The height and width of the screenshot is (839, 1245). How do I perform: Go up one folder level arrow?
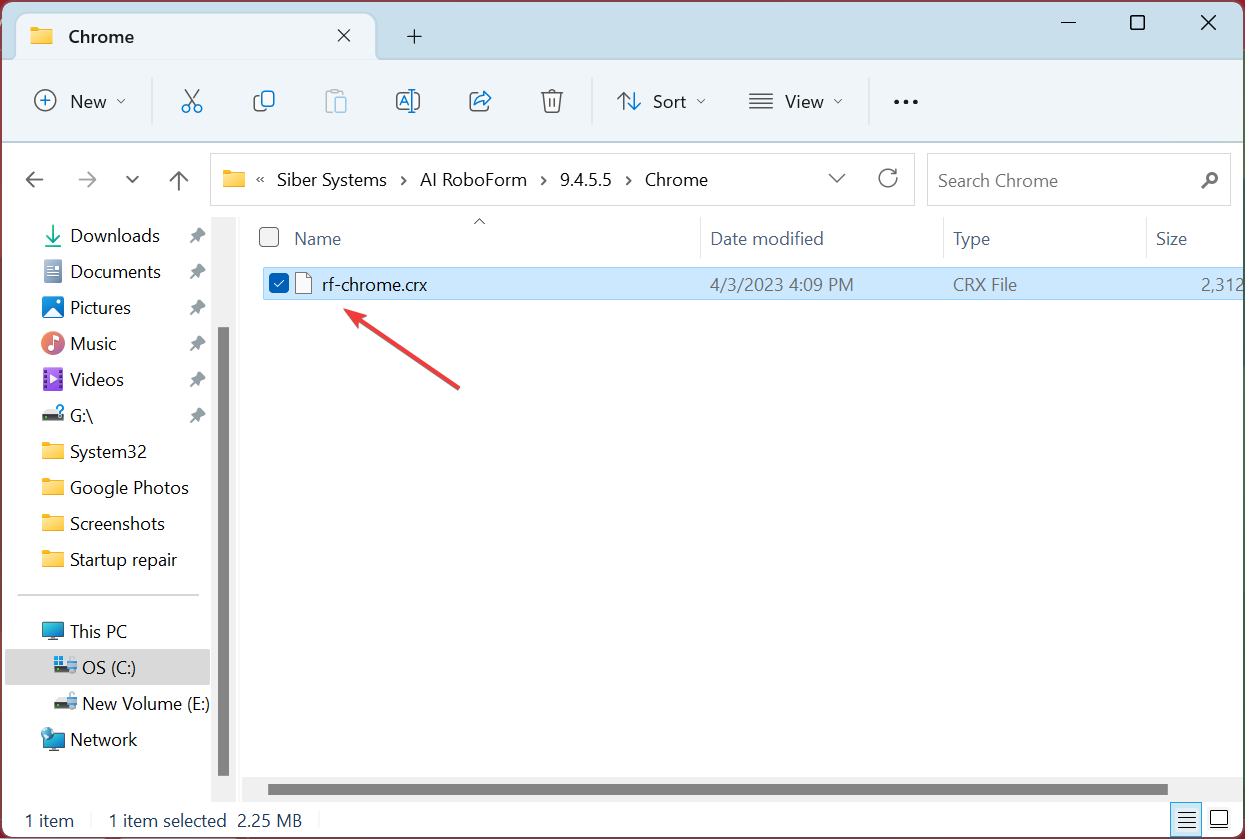coord(179,180)
